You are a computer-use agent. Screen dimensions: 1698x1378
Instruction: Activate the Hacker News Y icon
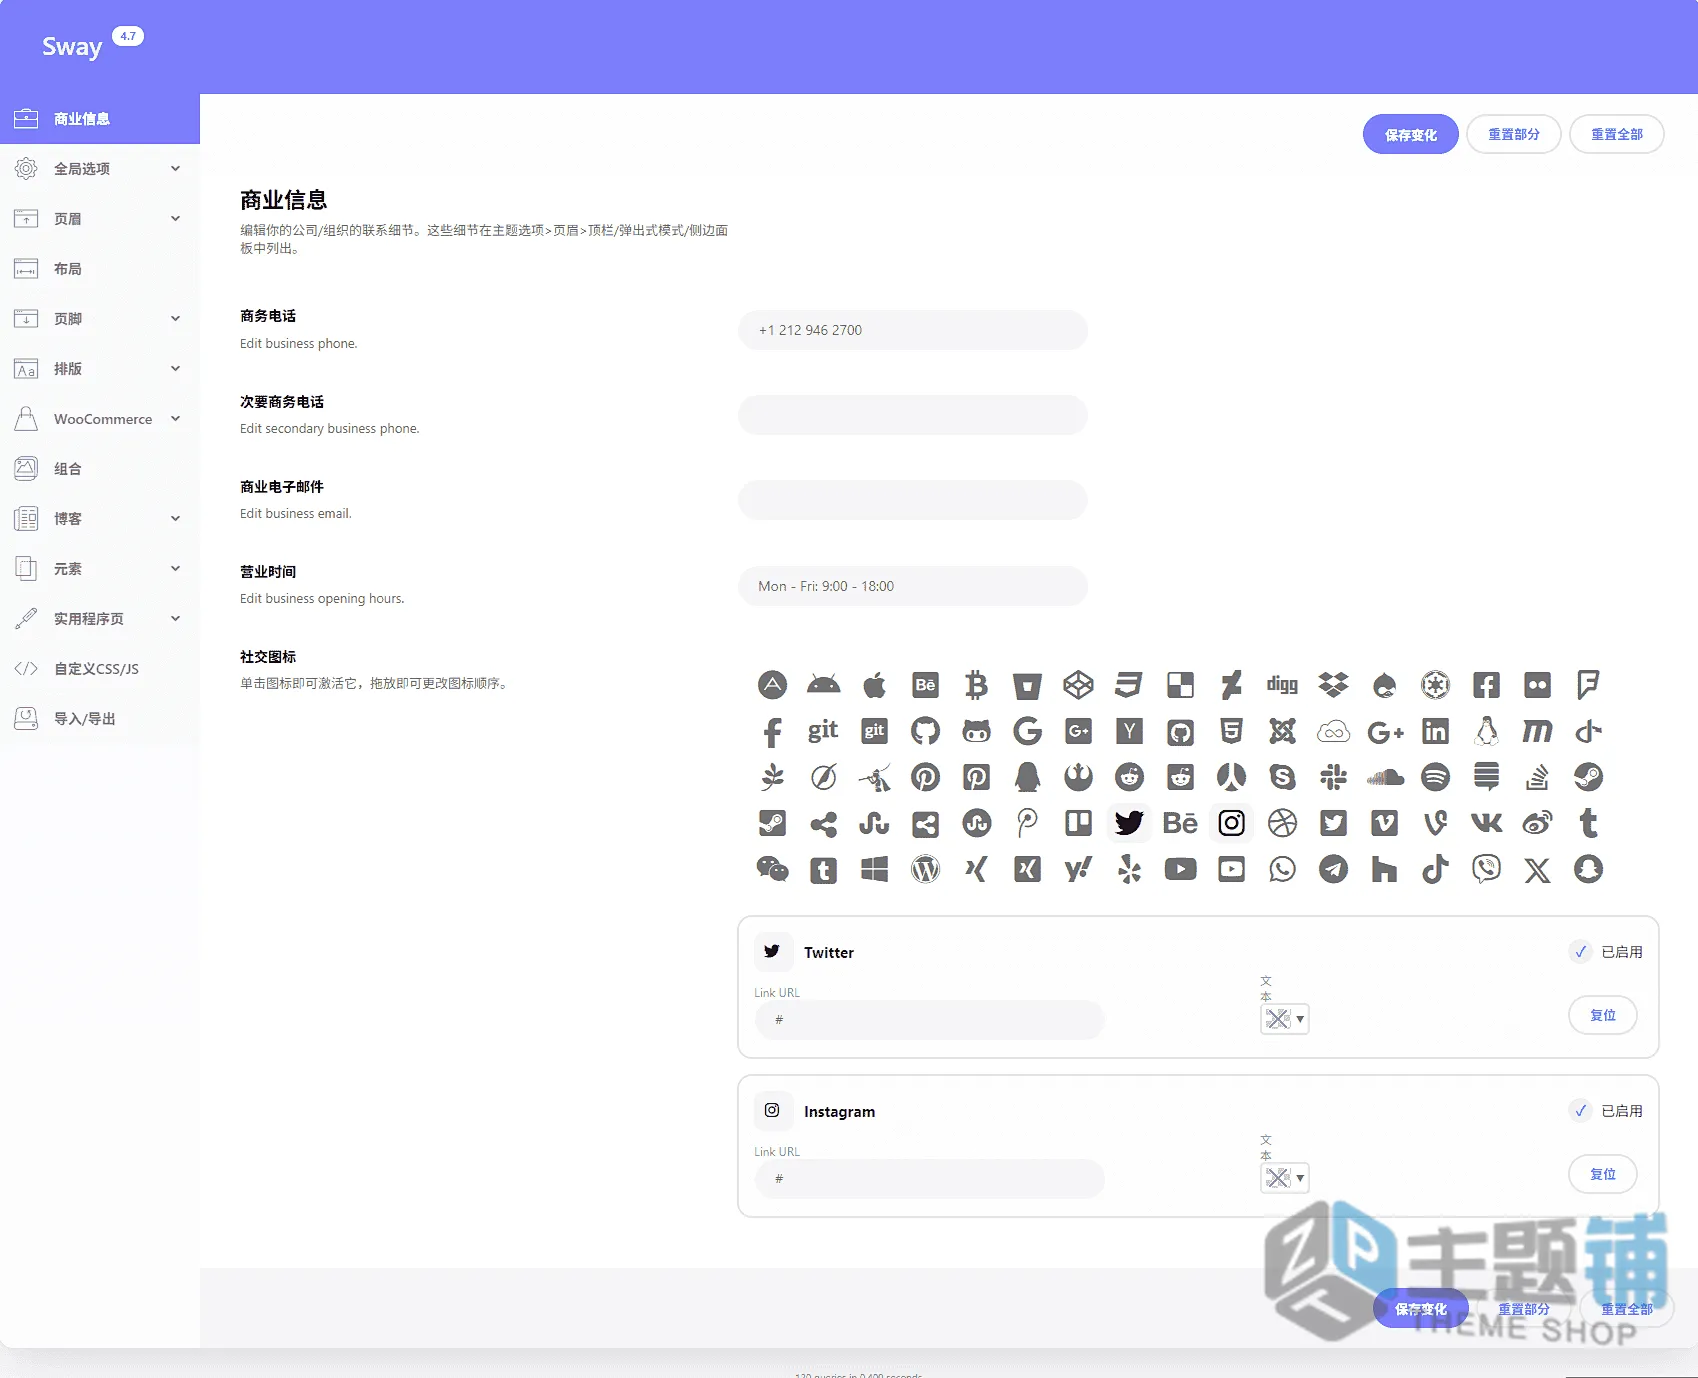click(x=1129, y=731)
